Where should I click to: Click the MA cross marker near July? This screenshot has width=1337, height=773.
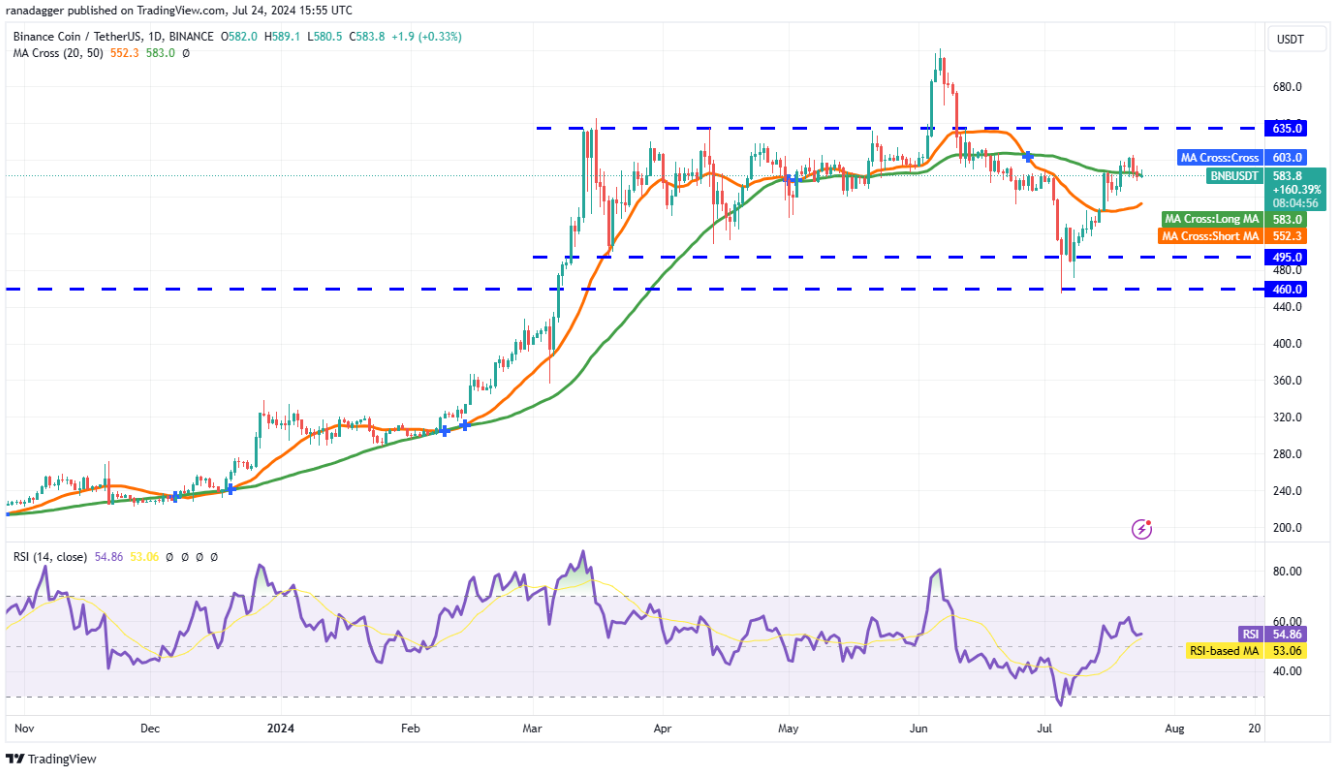click(x=1027, y=157)
